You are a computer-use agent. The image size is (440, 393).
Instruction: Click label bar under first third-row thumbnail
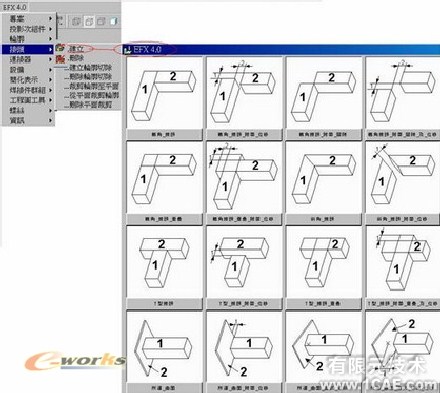pos(164,304)
